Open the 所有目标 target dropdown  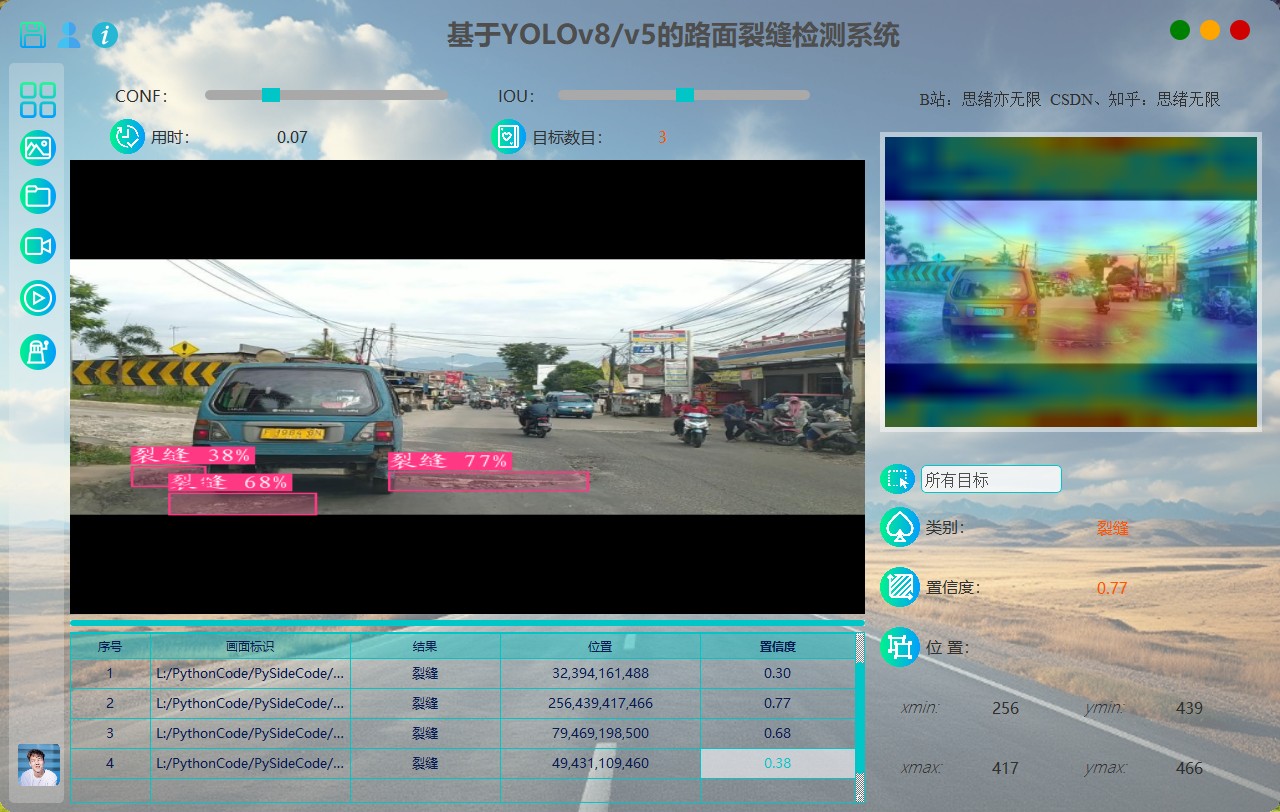click(990, 480)
